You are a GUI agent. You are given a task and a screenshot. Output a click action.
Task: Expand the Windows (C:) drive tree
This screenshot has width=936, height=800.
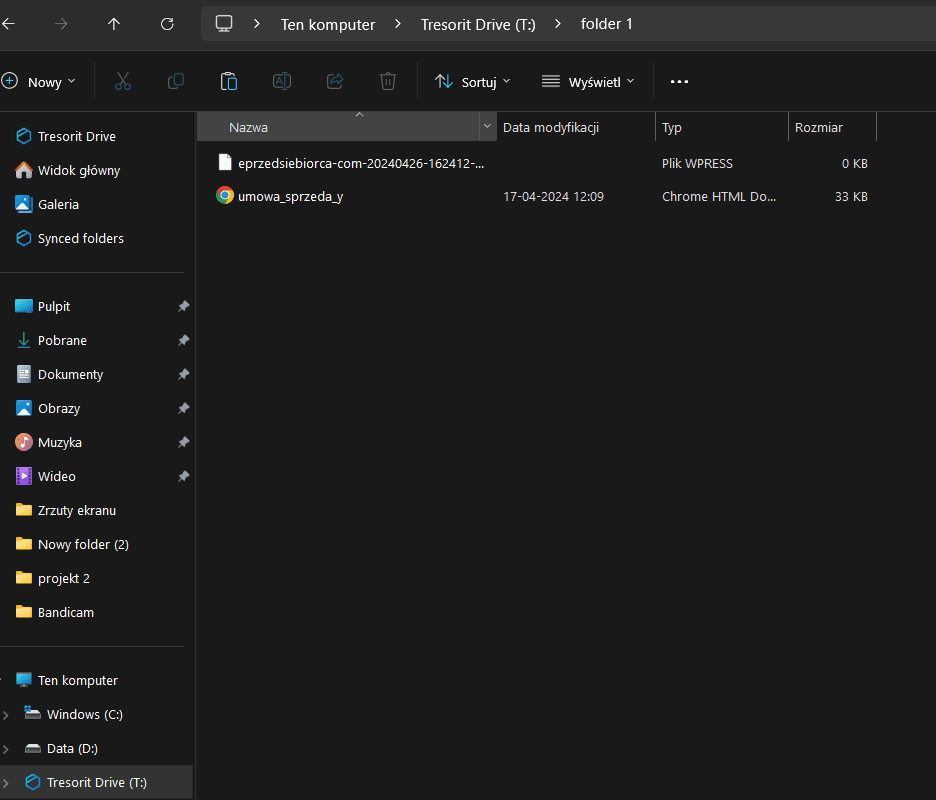7,714
